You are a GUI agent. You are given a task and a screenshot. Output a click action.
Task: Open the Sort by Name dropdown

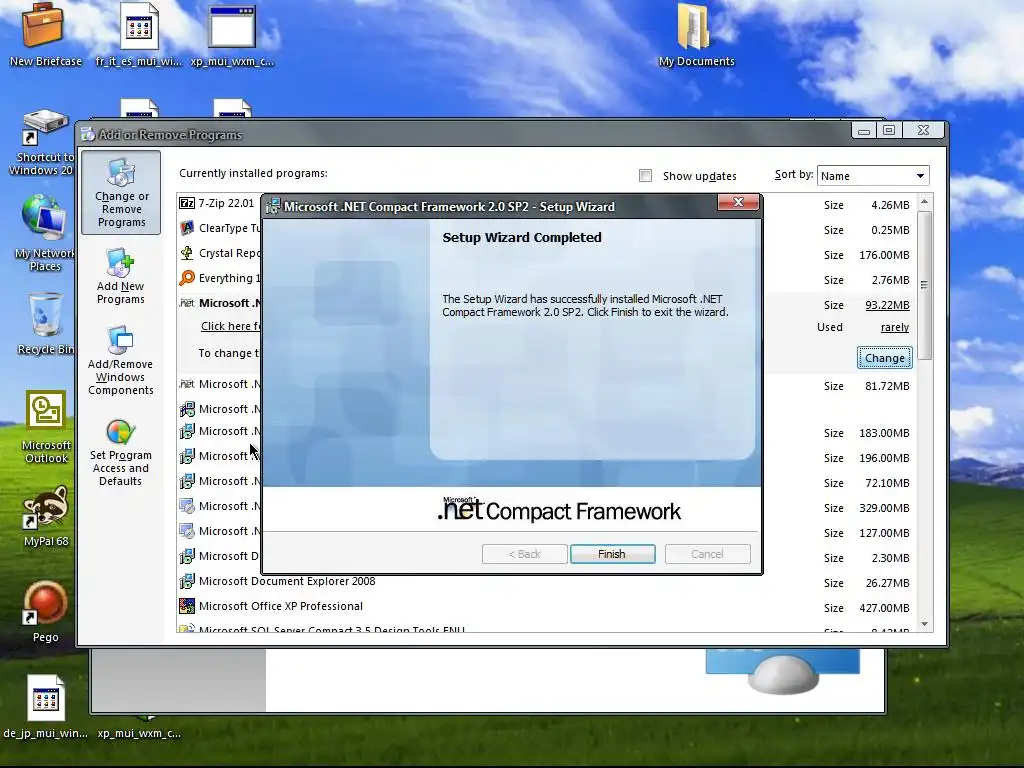coord(872,176)
